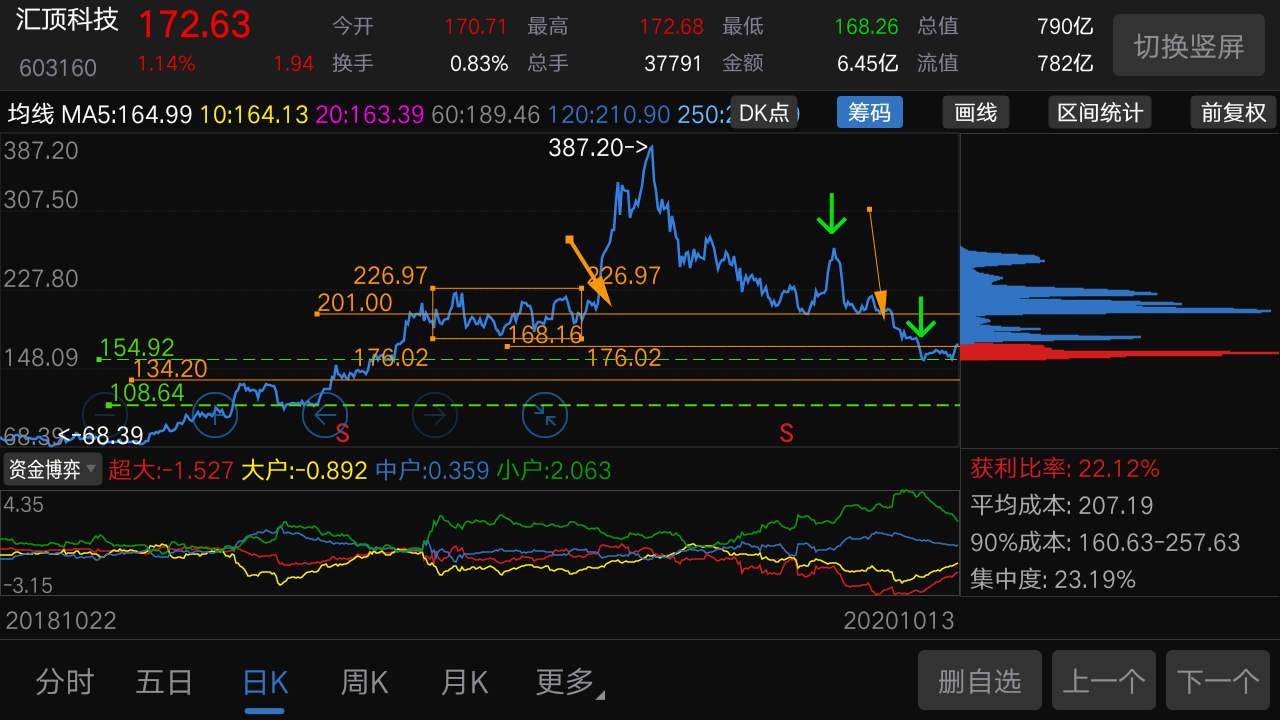Switch to the 分时 tab
Viewport: 1280px width, 720px height.
(65, 683)
